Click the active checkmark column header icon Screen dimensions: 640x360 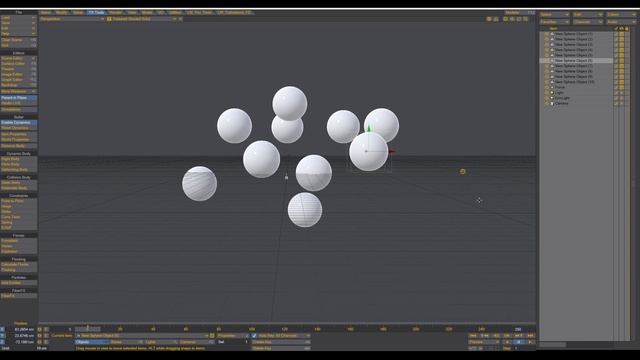click(x=616, y=29)
